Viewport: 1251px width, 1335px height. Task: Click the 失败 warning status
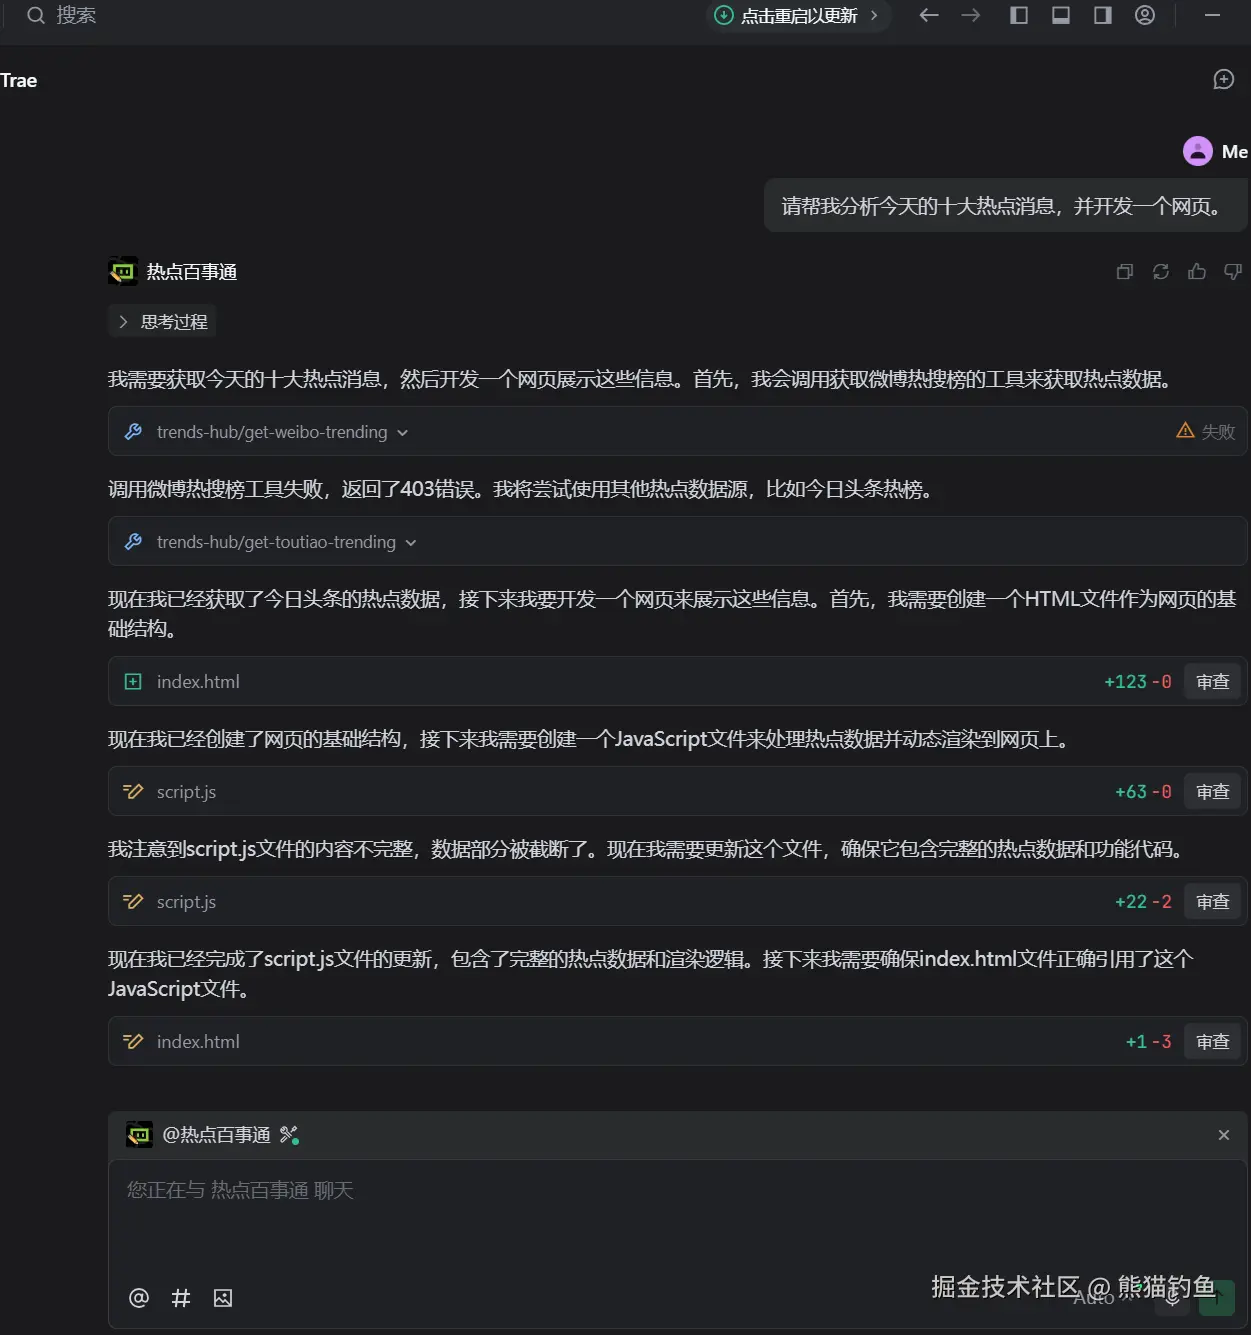1206,431
